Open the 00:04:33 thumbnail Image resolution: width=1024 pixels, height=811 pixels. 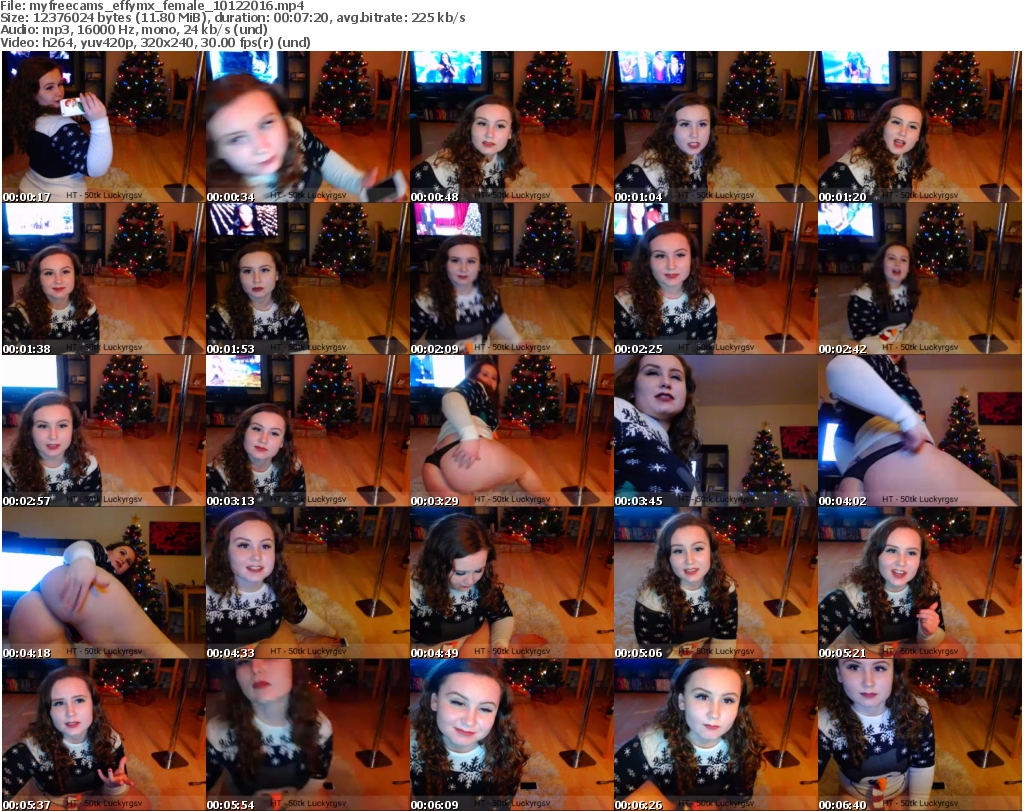point(308,583)
